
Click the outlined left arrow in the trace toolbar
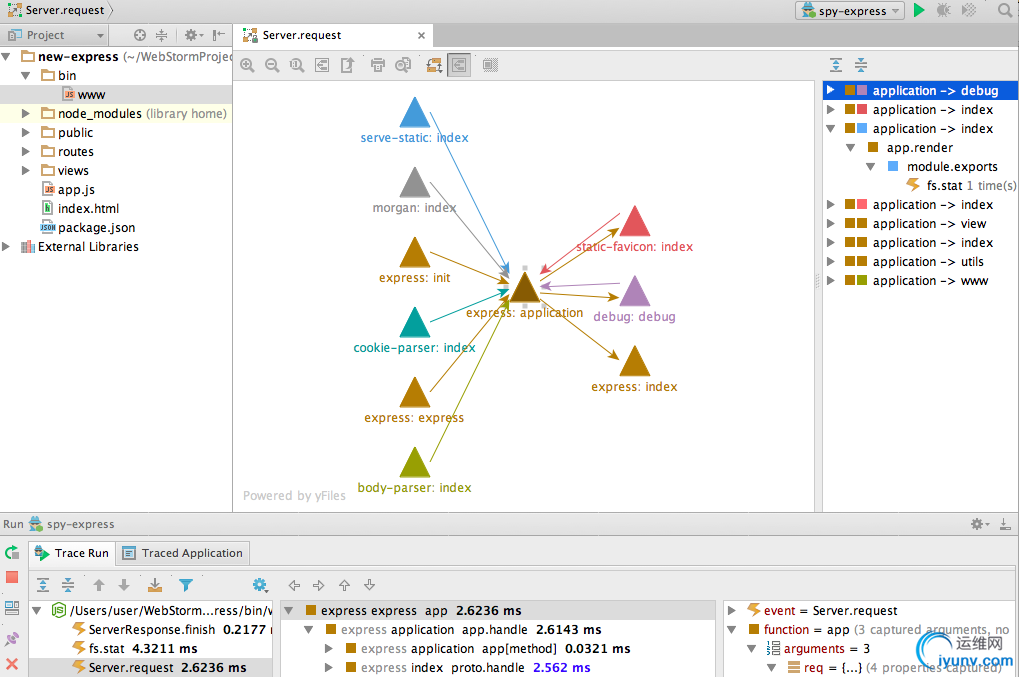[x=294, y=585]
